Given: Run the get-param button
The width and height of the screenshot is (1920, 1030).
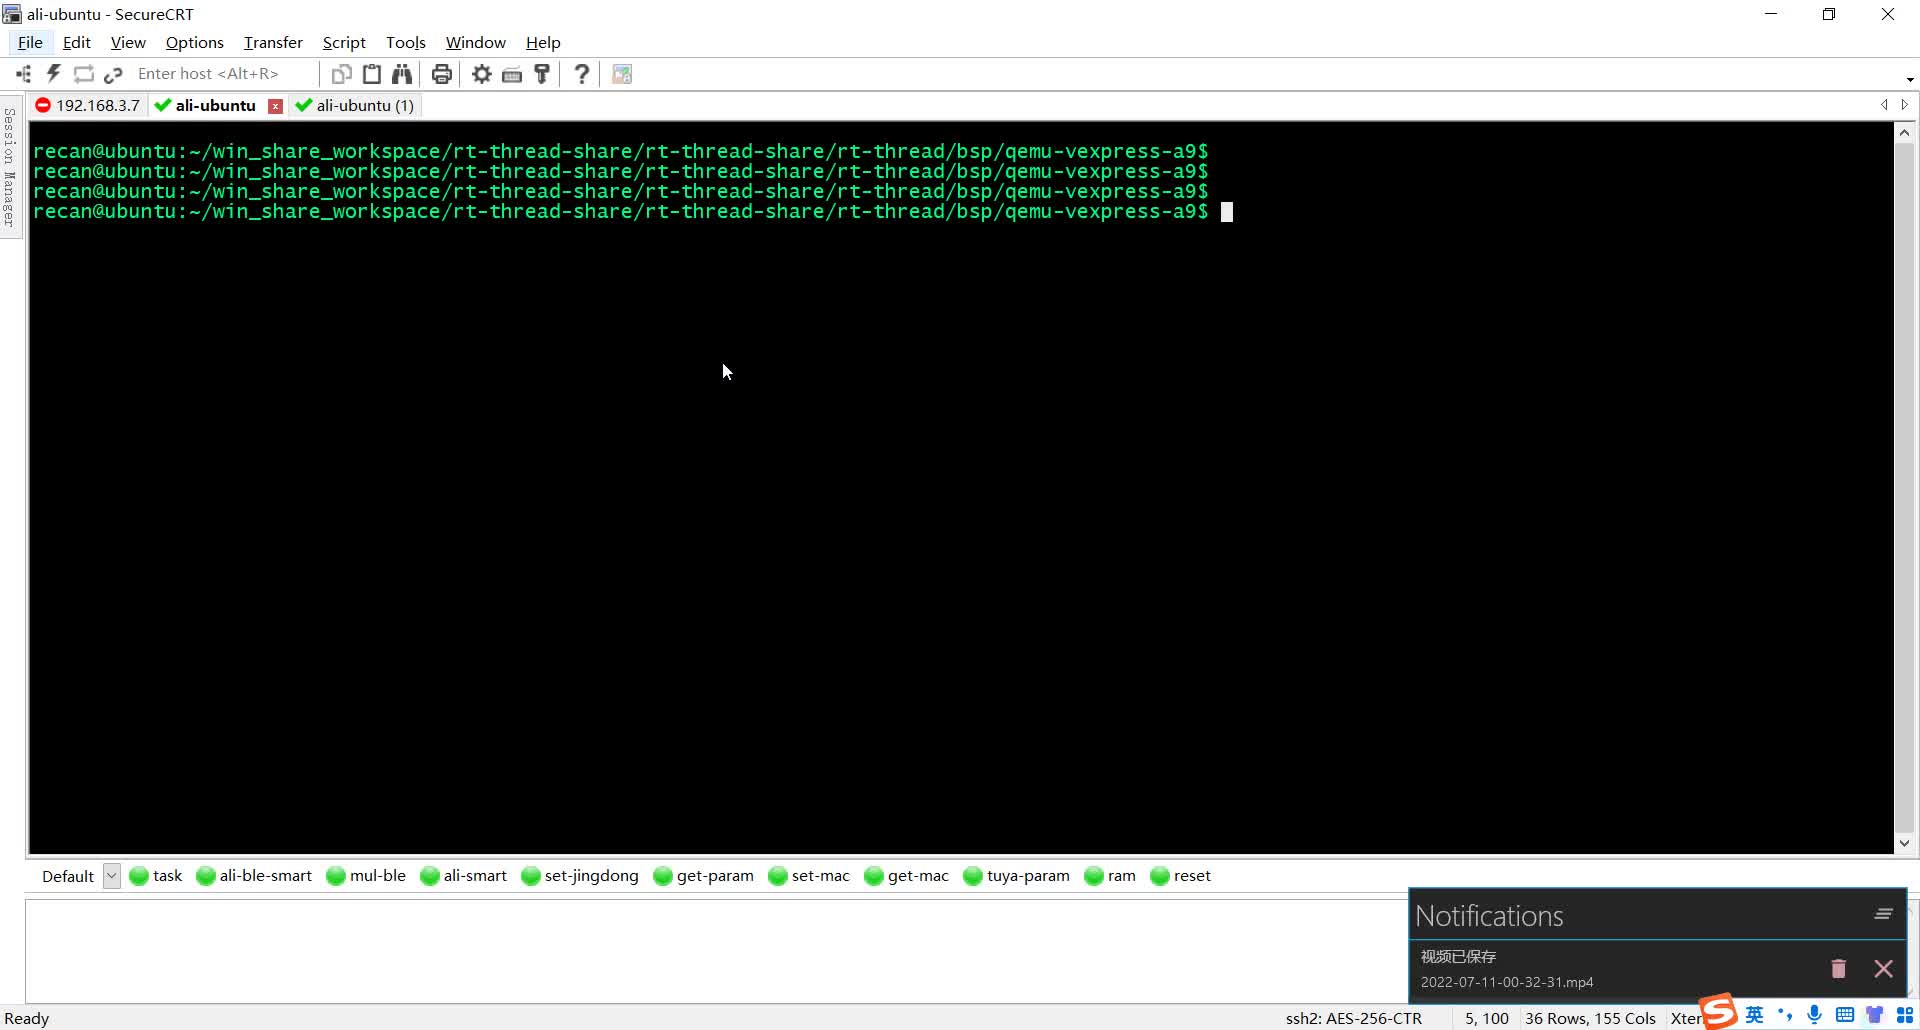Looking at the screenshot, I should (x=704, y=876).
